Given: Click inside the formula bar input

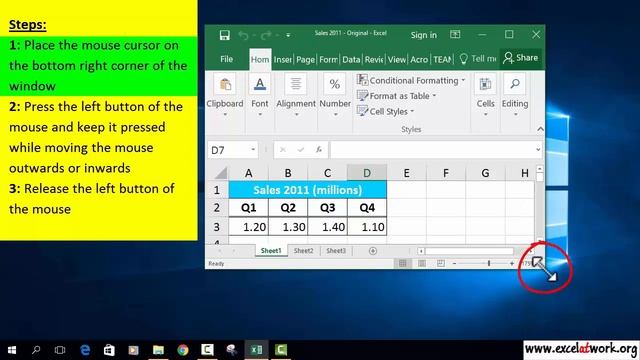Looking at the screenshot, I should (x=432, y=150).
